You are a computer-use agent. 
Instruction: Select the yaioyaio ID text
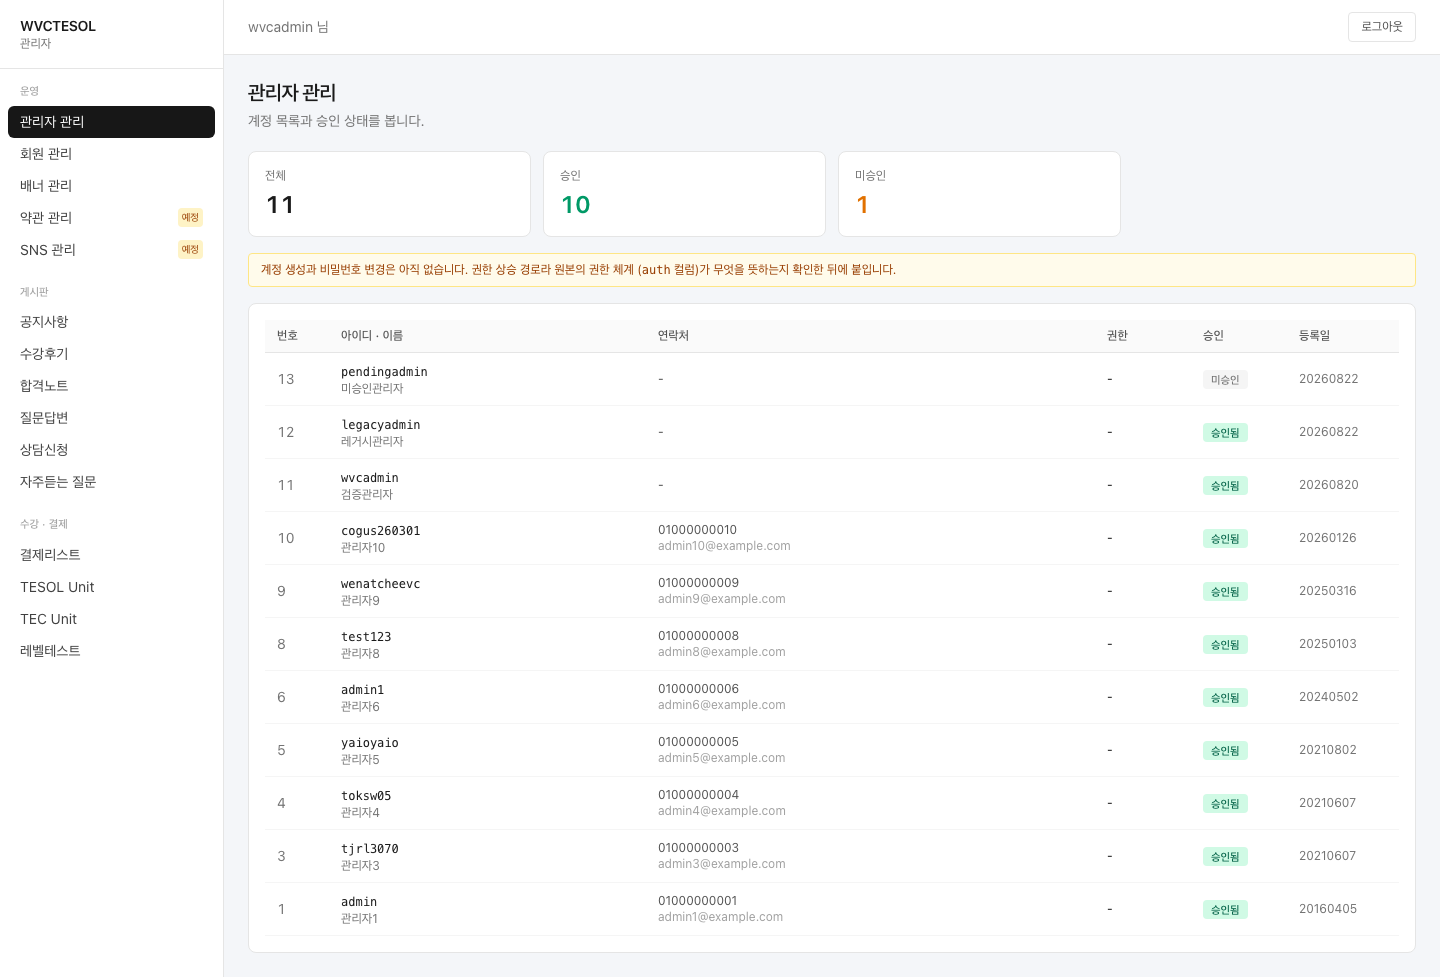[x=370, y=743]
